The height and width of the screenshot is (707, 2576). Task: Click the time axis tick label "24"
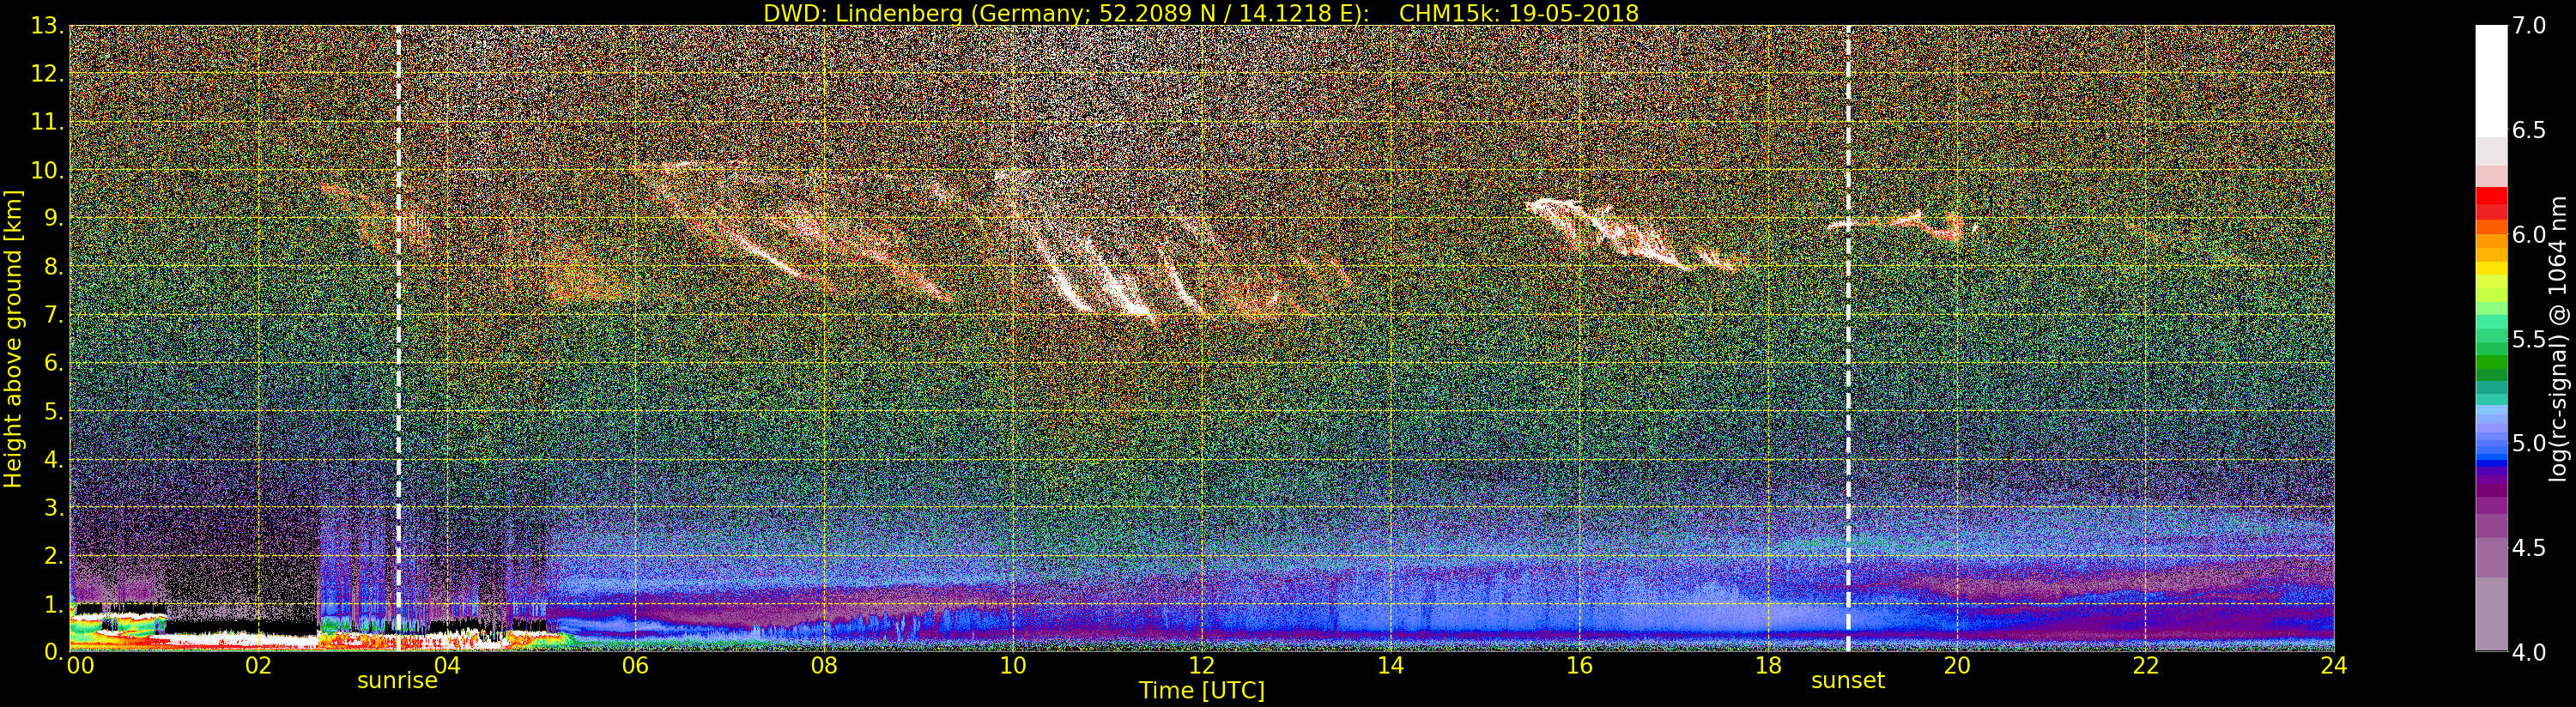[x=2334, y=666]
